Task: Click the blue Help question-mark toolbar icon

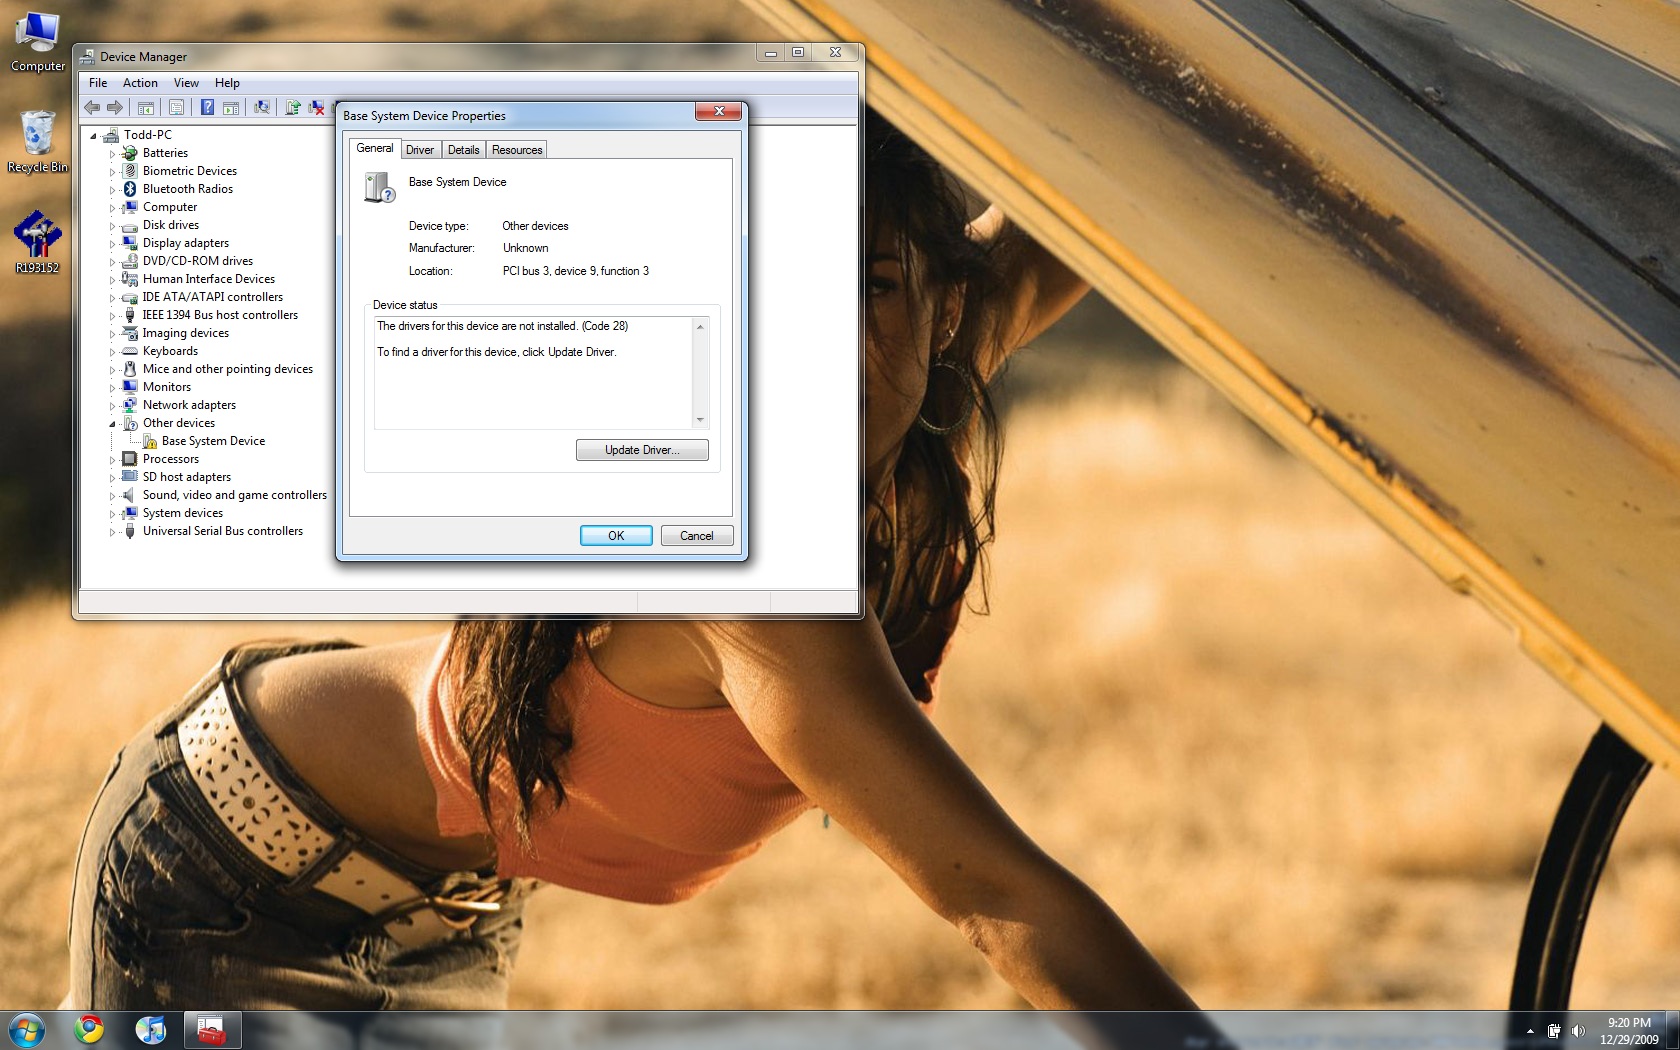Action: click(x=207, y=107)
